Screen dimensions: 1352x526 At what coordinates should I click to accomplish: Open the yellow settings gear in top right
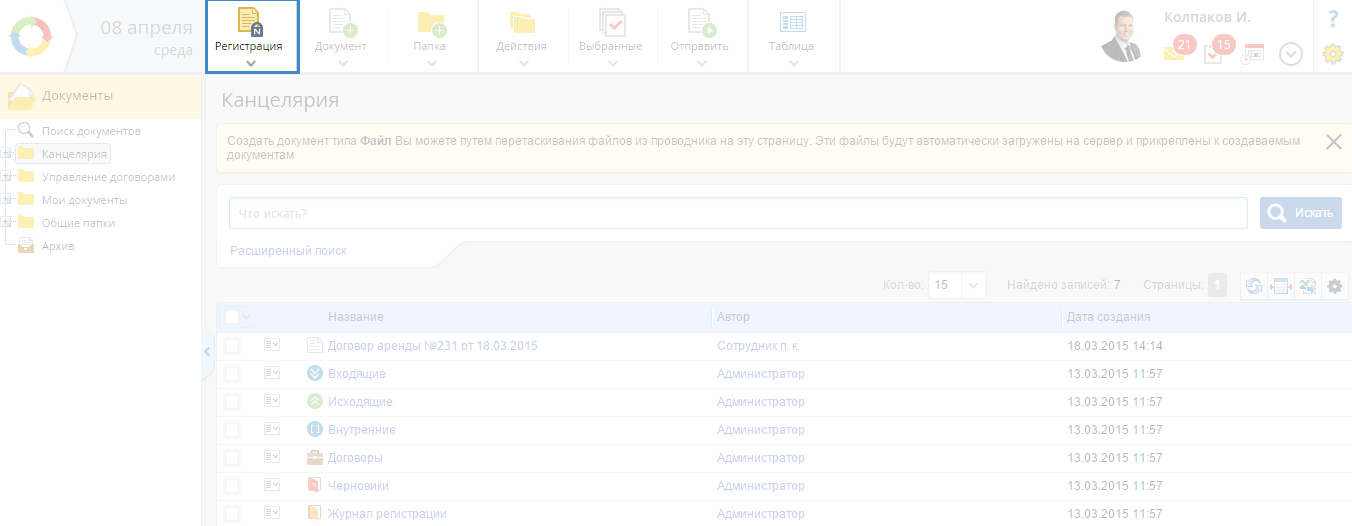pos(1332,54)
